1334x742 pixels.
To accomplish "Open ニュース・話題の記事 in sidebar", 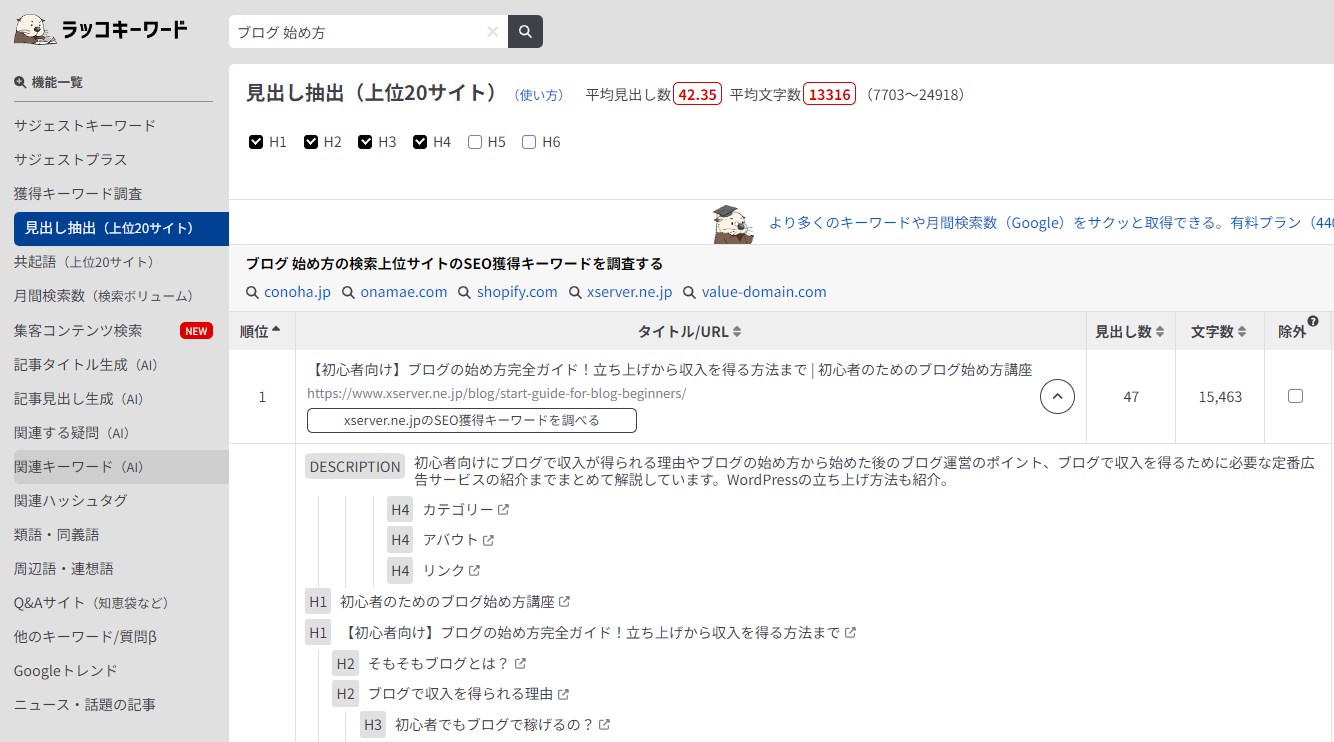I will (85, 704).
